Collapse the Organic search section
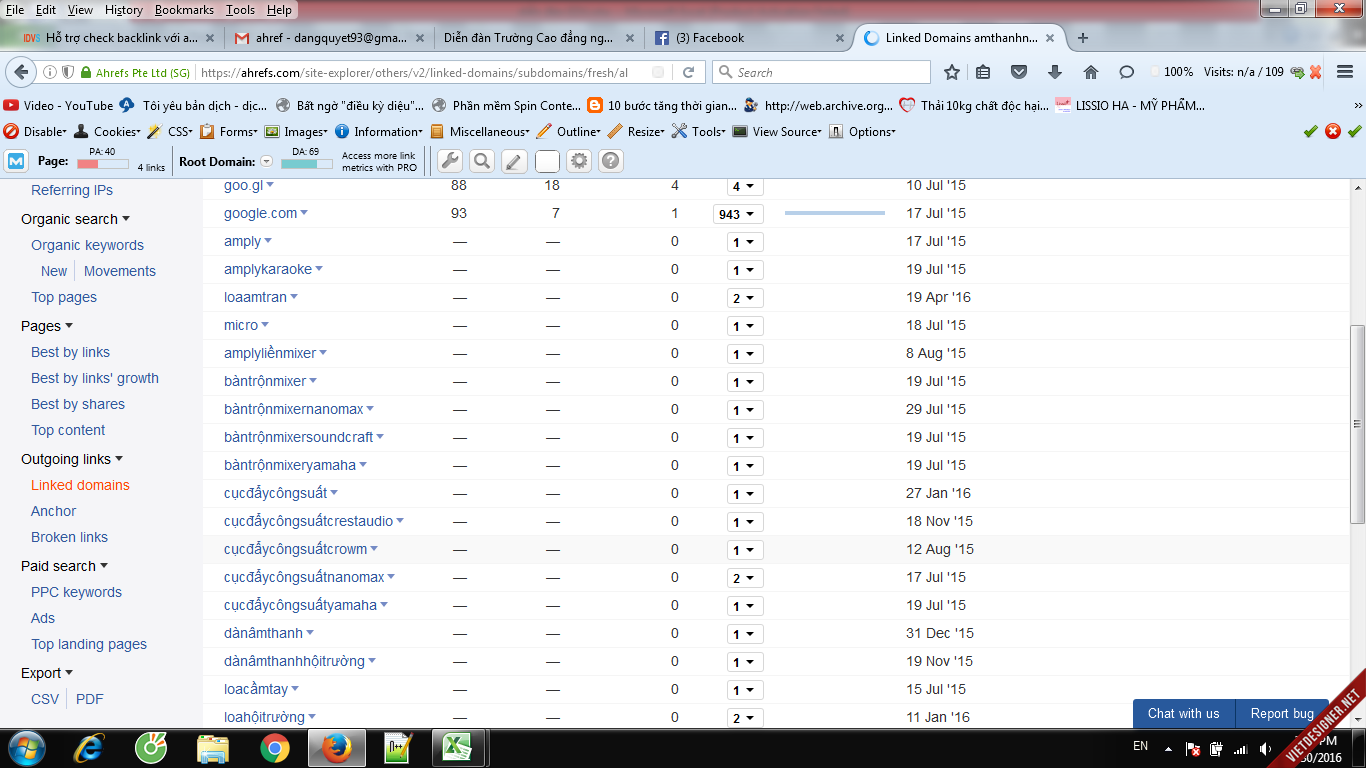The width and height of the screenshot is (1366, 768). [x=126, y=219]
